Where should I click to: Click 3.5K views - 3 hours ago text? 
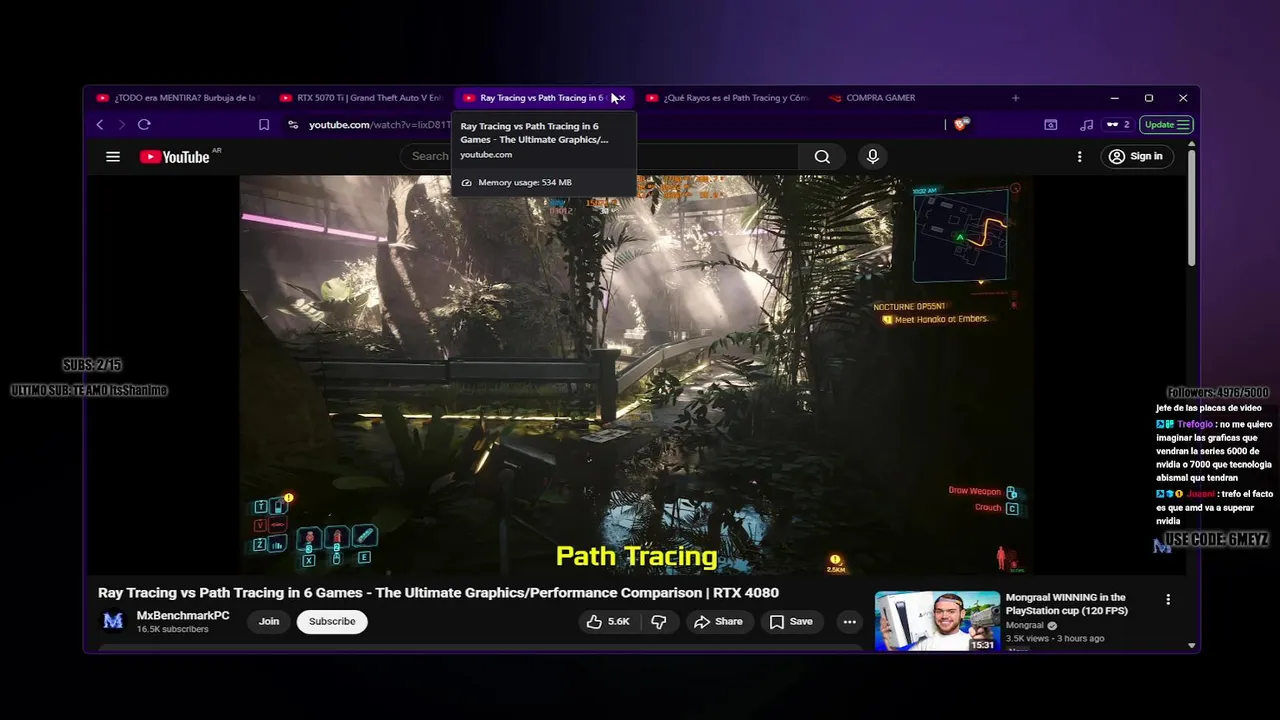point(1055,638)
